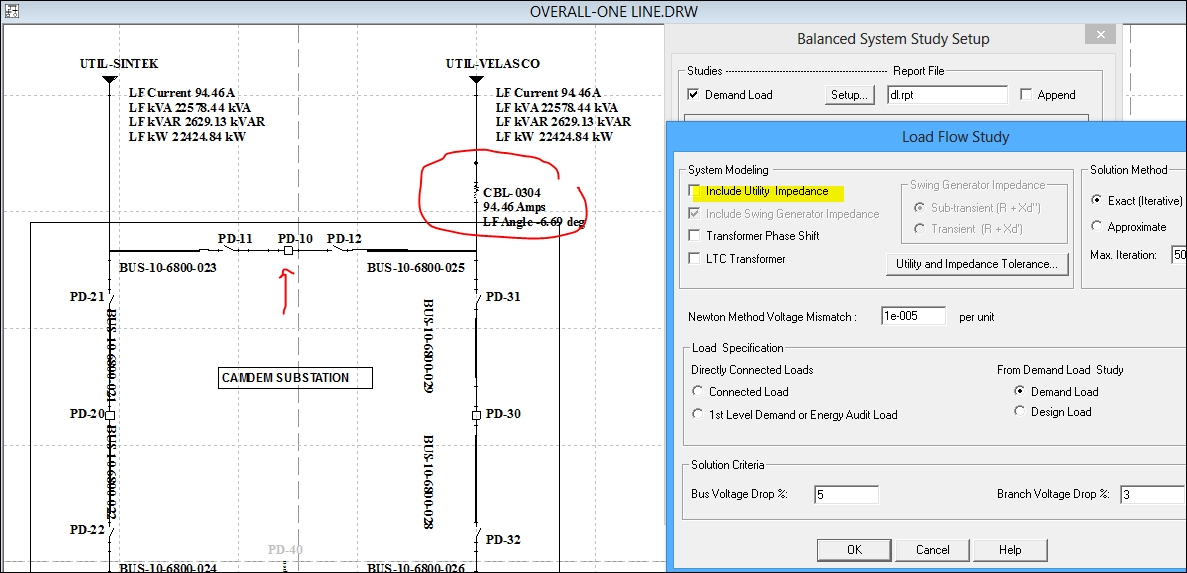Click the Setup... button beside Demand Load
Image resolution: width=1187 pixels, height=573 pixels.
tap(849, 95)
